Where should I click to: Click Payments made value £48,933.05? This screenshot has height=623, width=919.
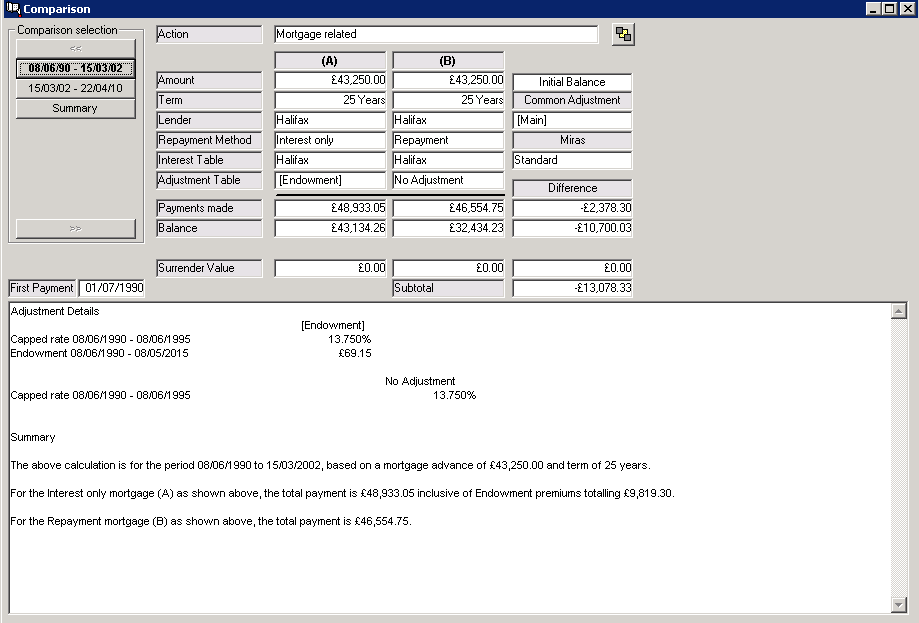point(330,208)
